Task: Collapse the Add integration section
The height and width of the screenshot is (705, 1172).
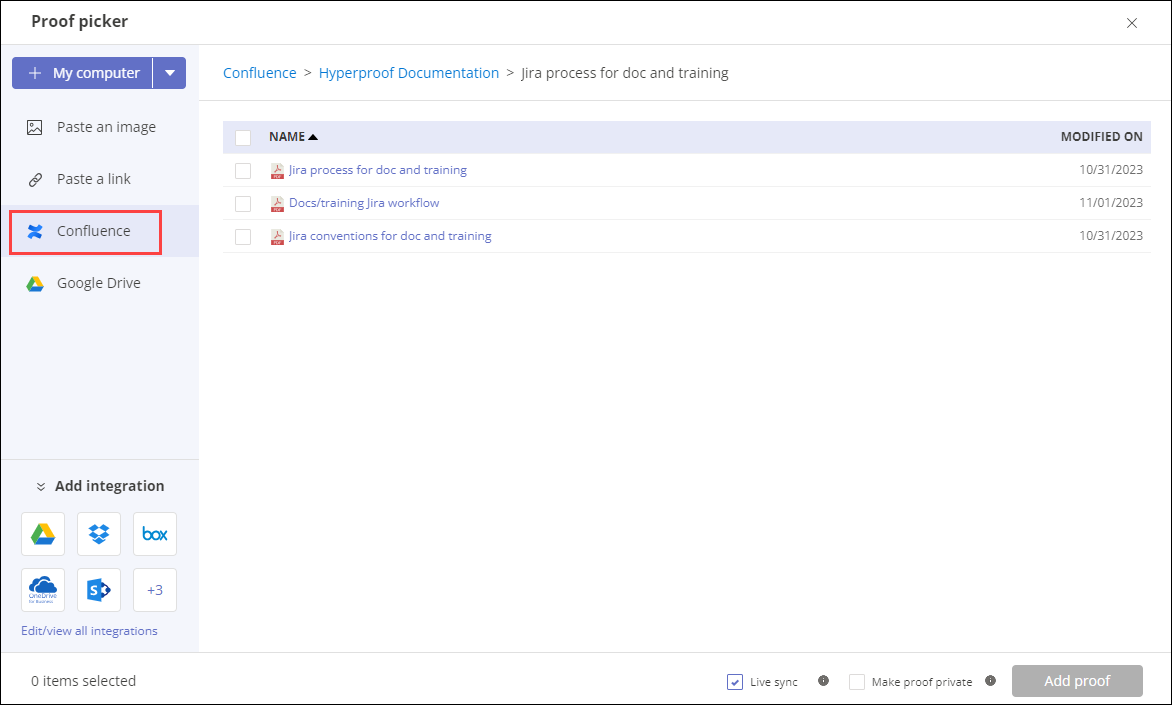Action: [x=100, y=486]
